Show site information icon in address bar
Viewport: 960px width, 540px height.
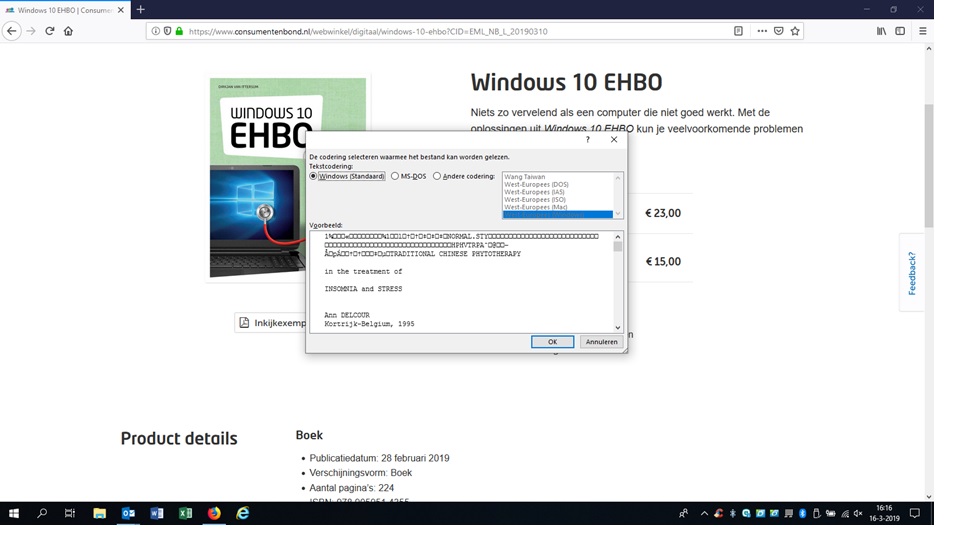point(156,31)
